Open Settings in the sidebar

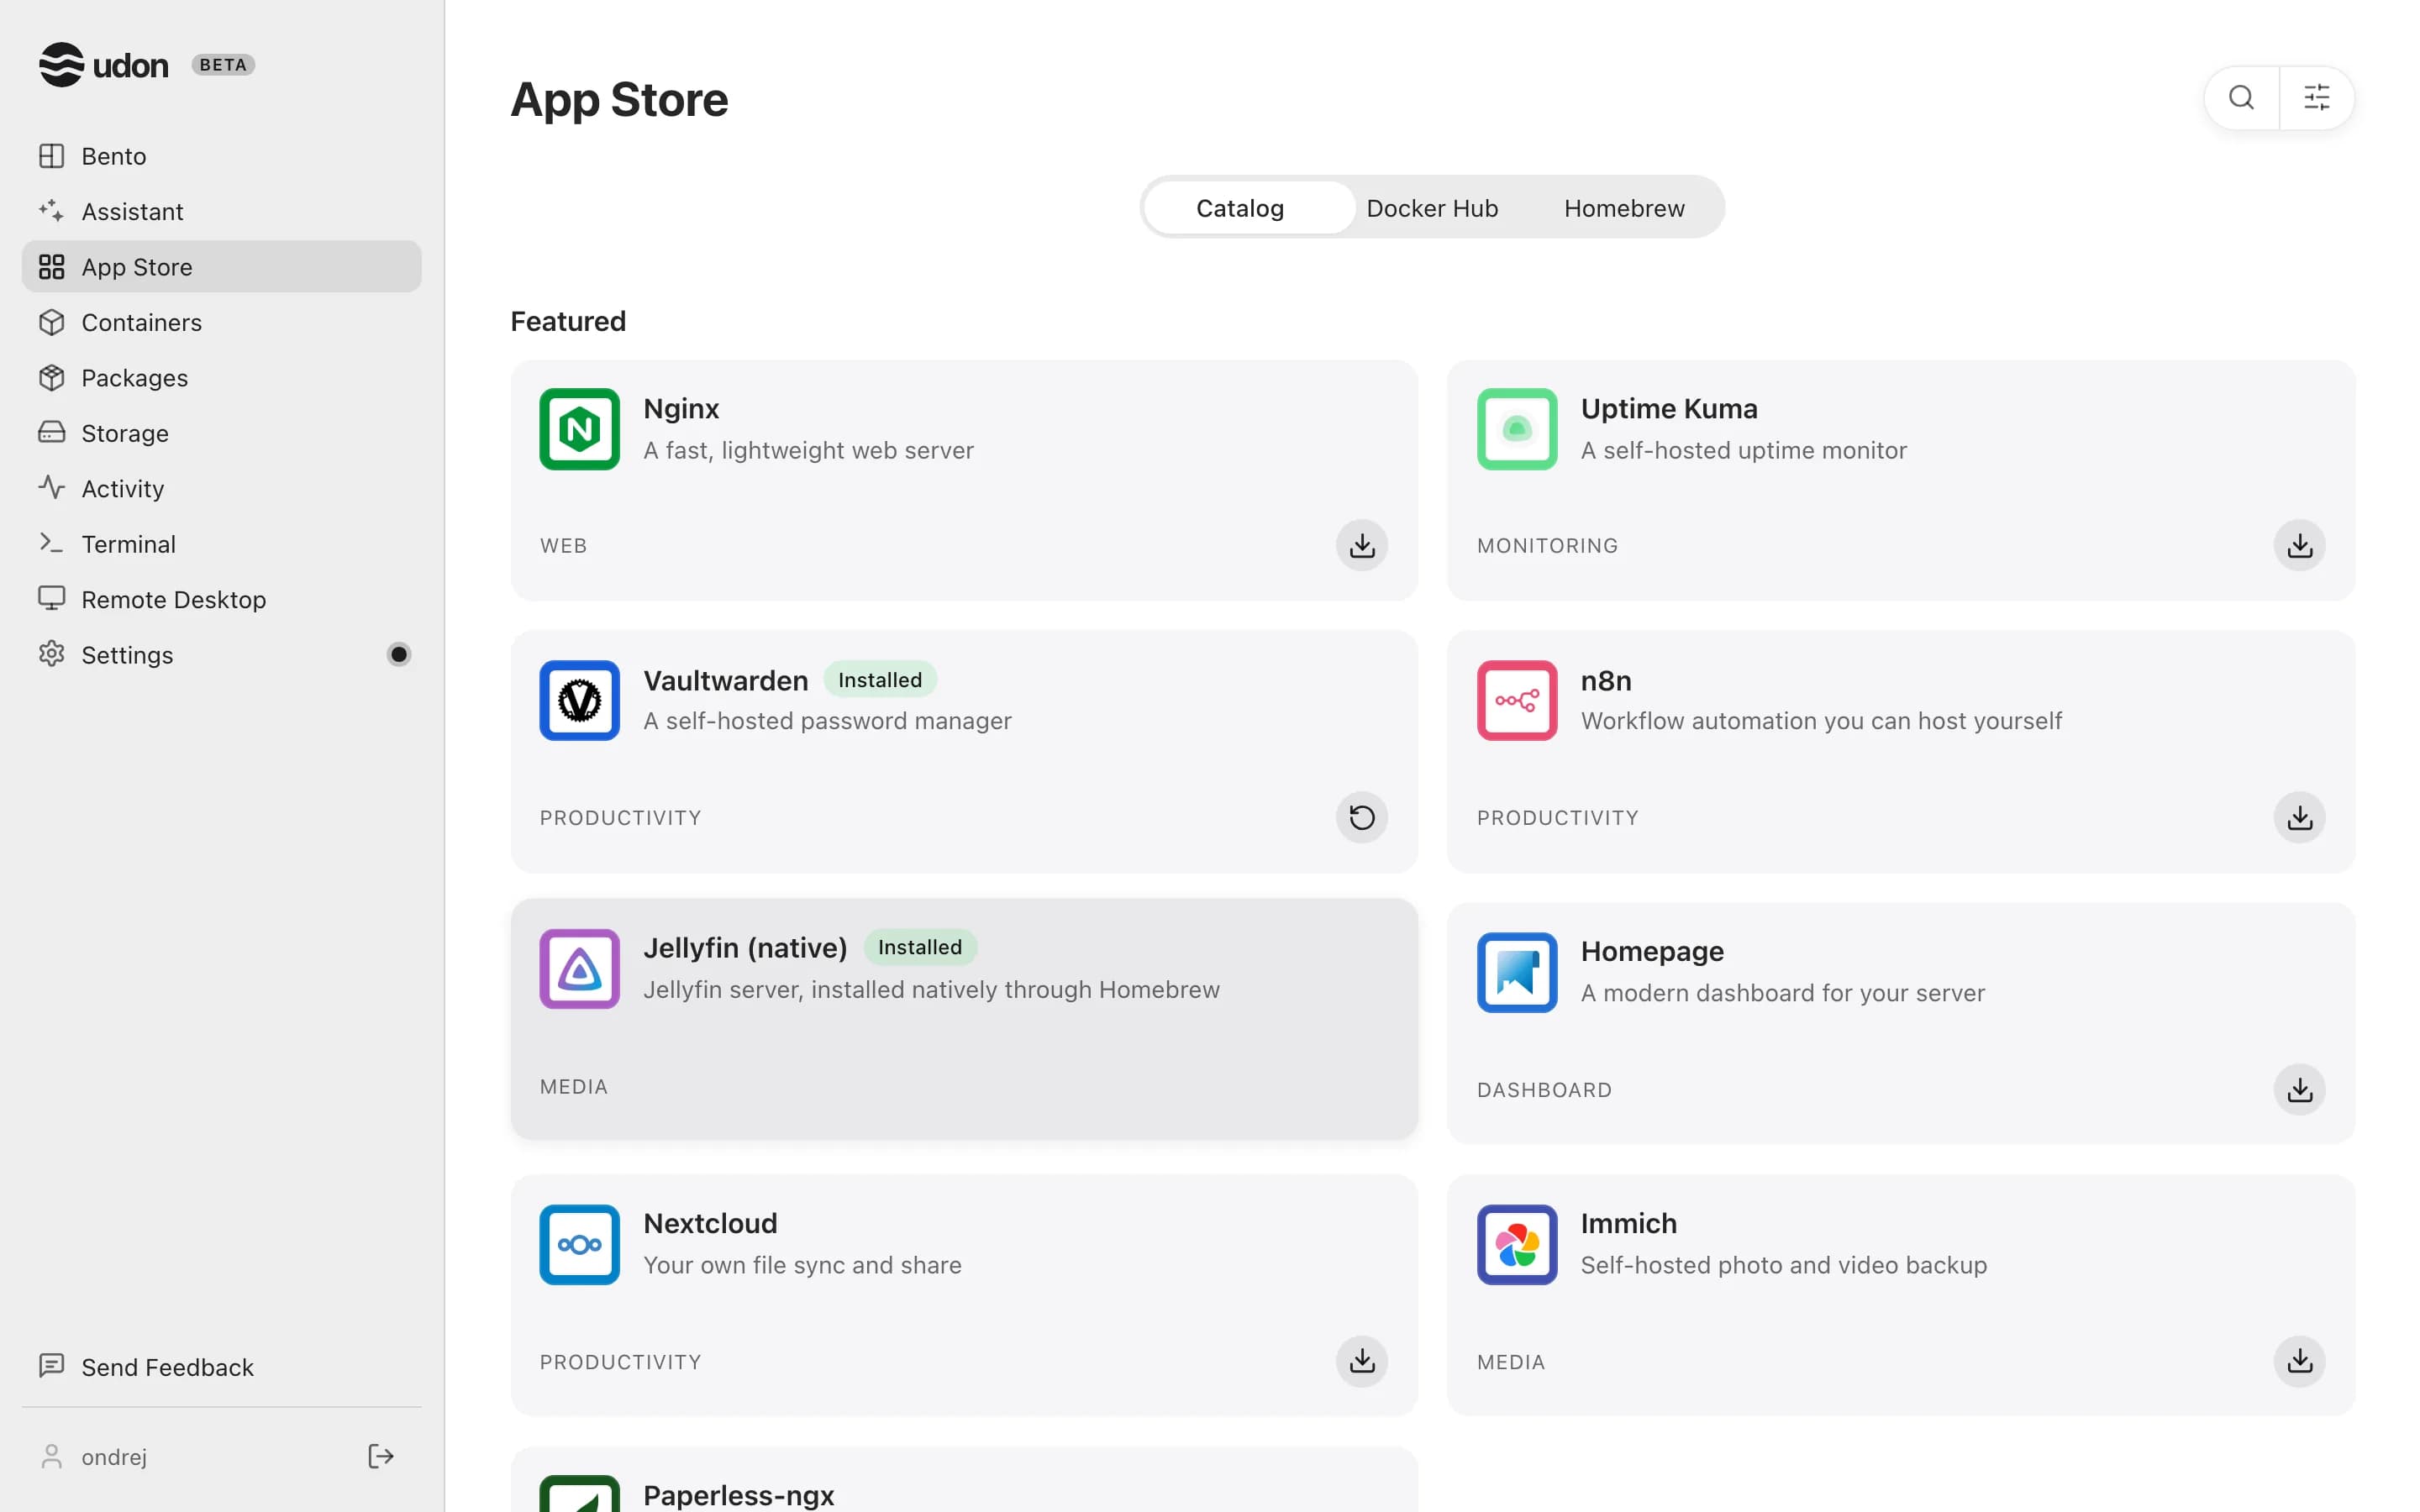[x=222, y=654]
